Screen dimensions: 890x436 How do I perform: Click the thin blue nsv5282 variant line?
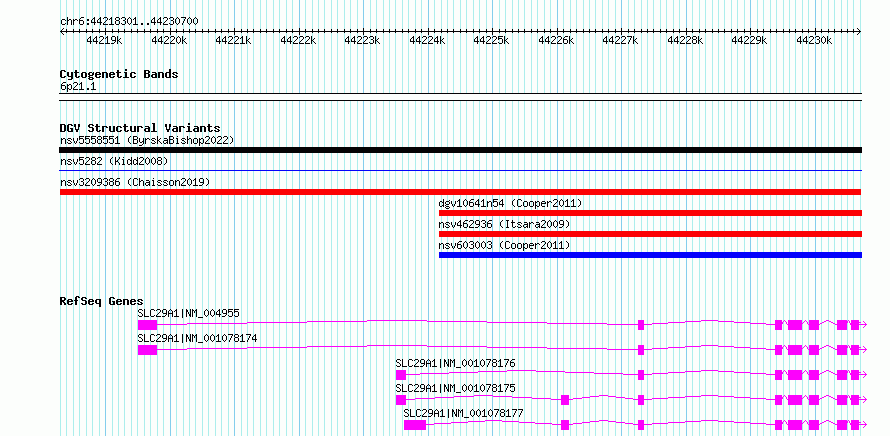pyautogui.click(x=460, y=170)
